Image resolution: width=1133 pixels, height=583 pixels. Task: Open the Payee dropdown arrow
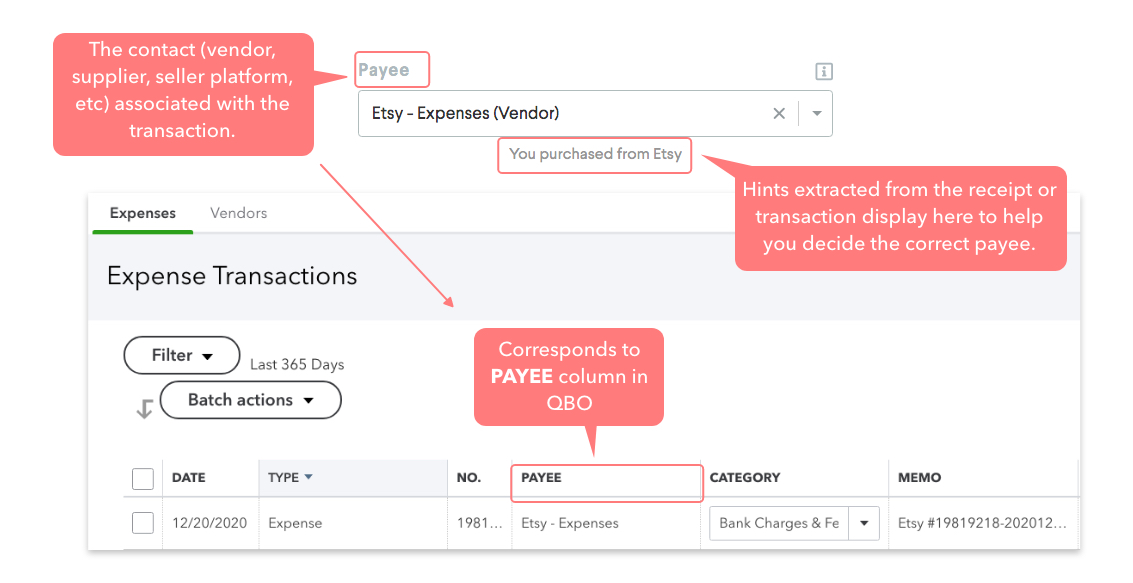pos(816,114)
